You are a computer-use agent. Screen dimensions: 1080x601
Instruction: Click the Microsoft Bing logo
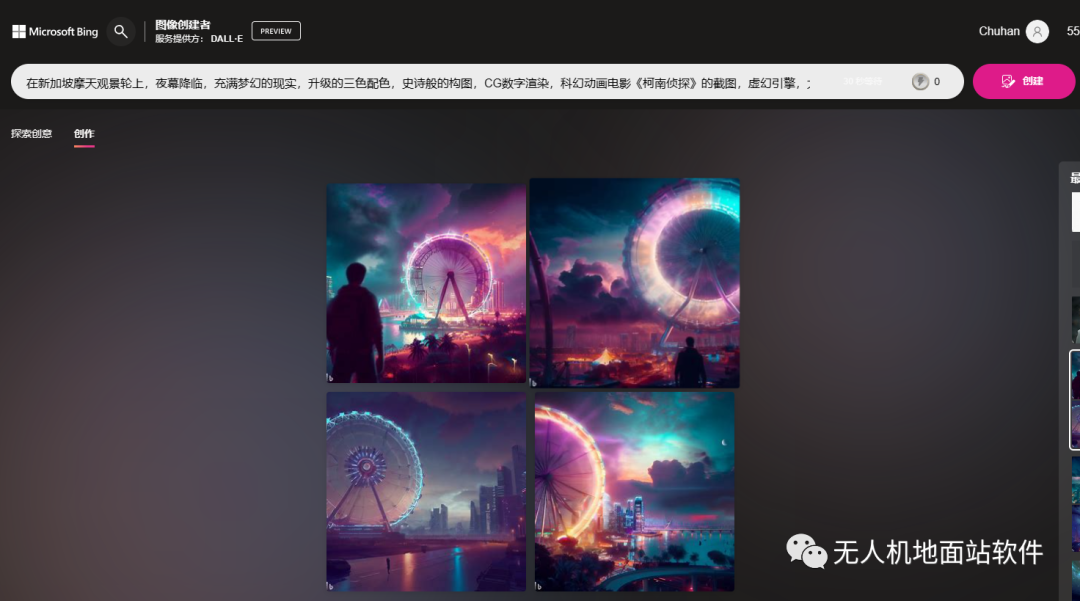[55, 32]
